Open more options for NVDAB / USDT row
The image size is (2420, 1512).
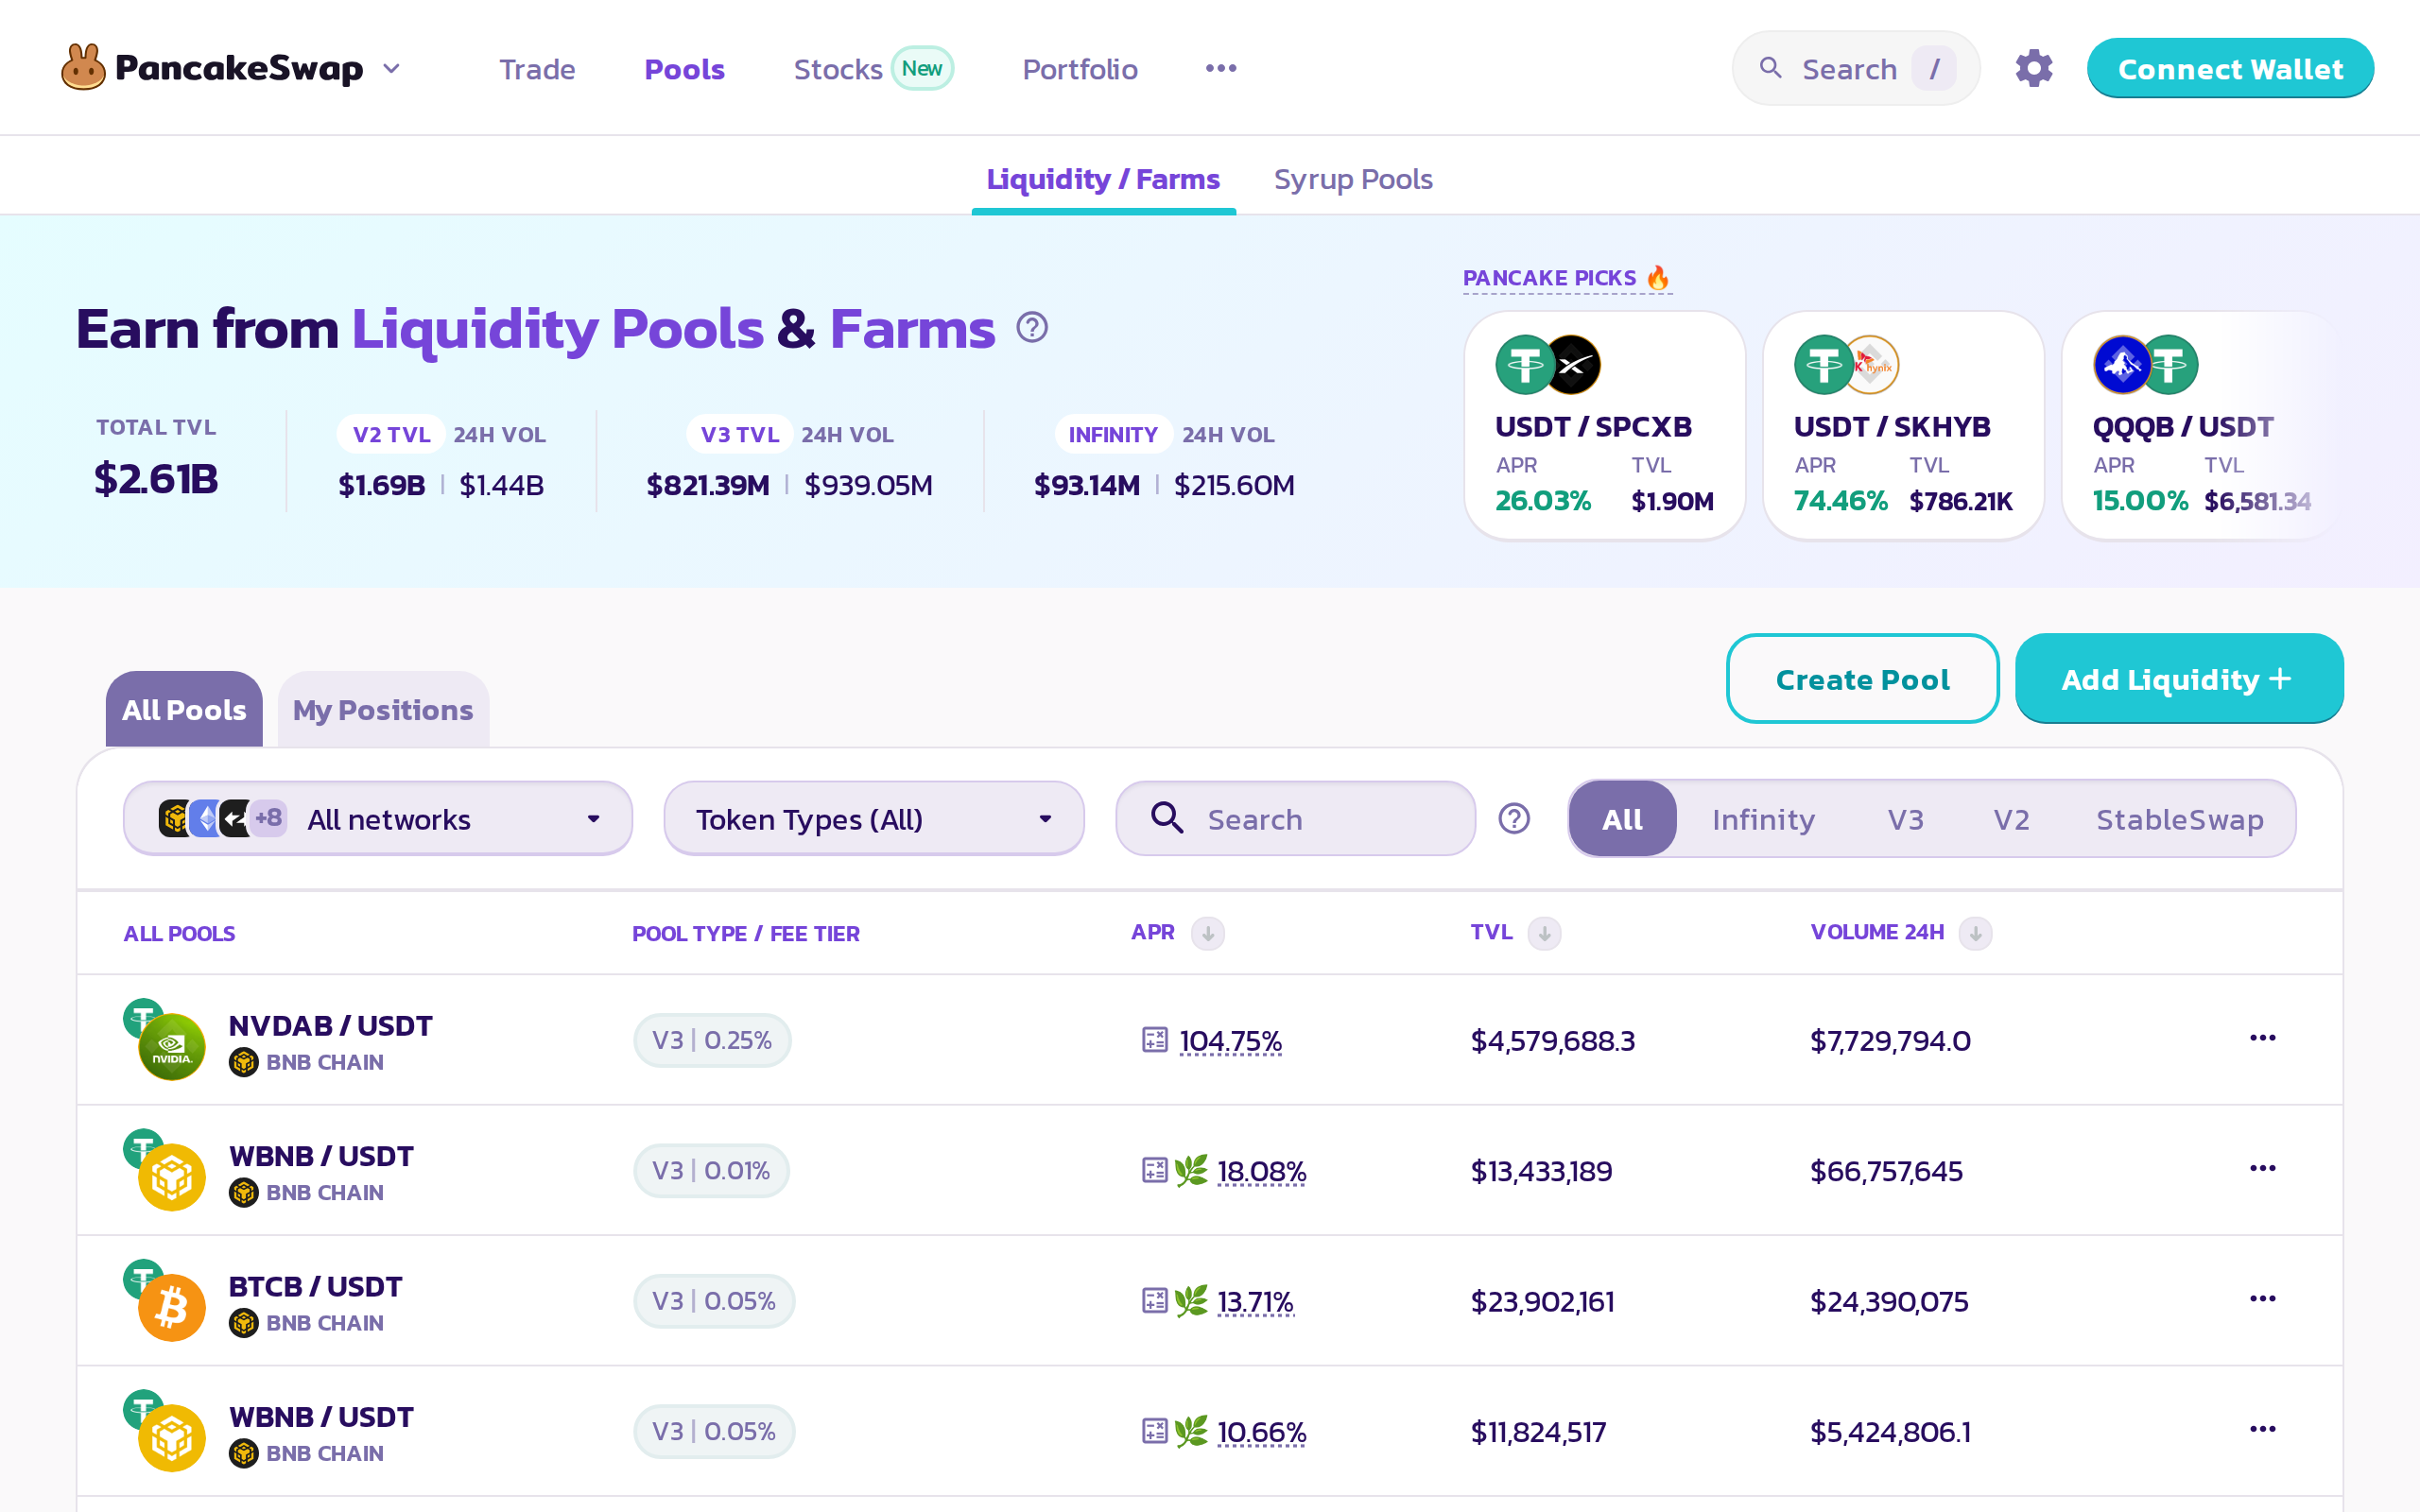2262,1038
